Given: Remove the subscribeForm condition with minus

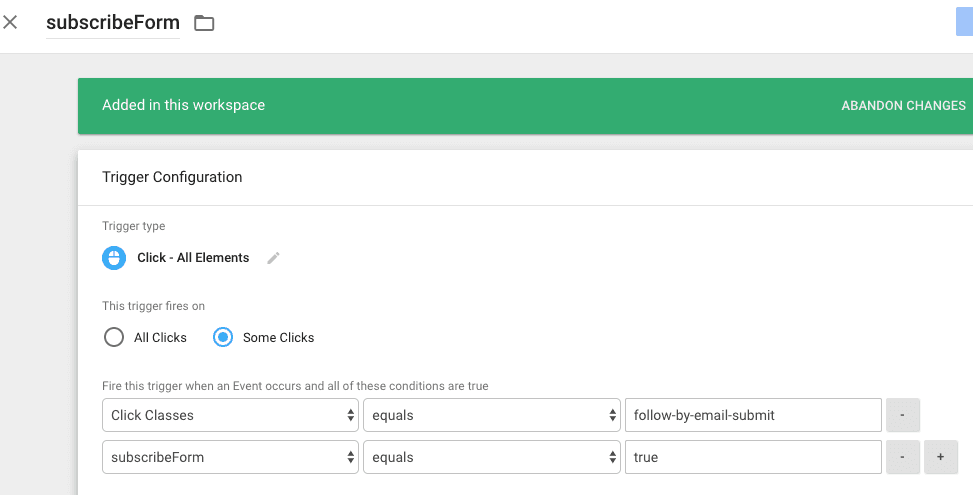Looking at the screenshot, I should [x=902, y=457].
